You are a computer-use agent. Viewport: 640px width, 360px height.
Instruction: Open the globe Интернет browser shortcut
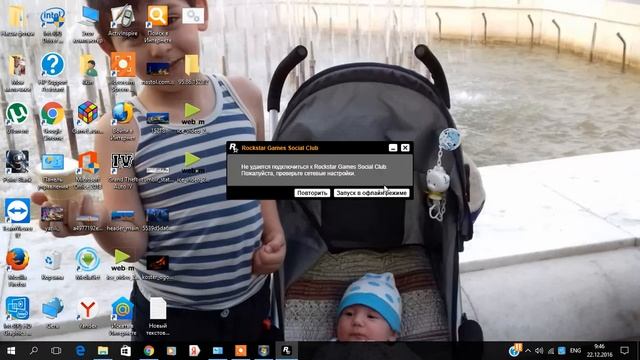coord(122,122)
